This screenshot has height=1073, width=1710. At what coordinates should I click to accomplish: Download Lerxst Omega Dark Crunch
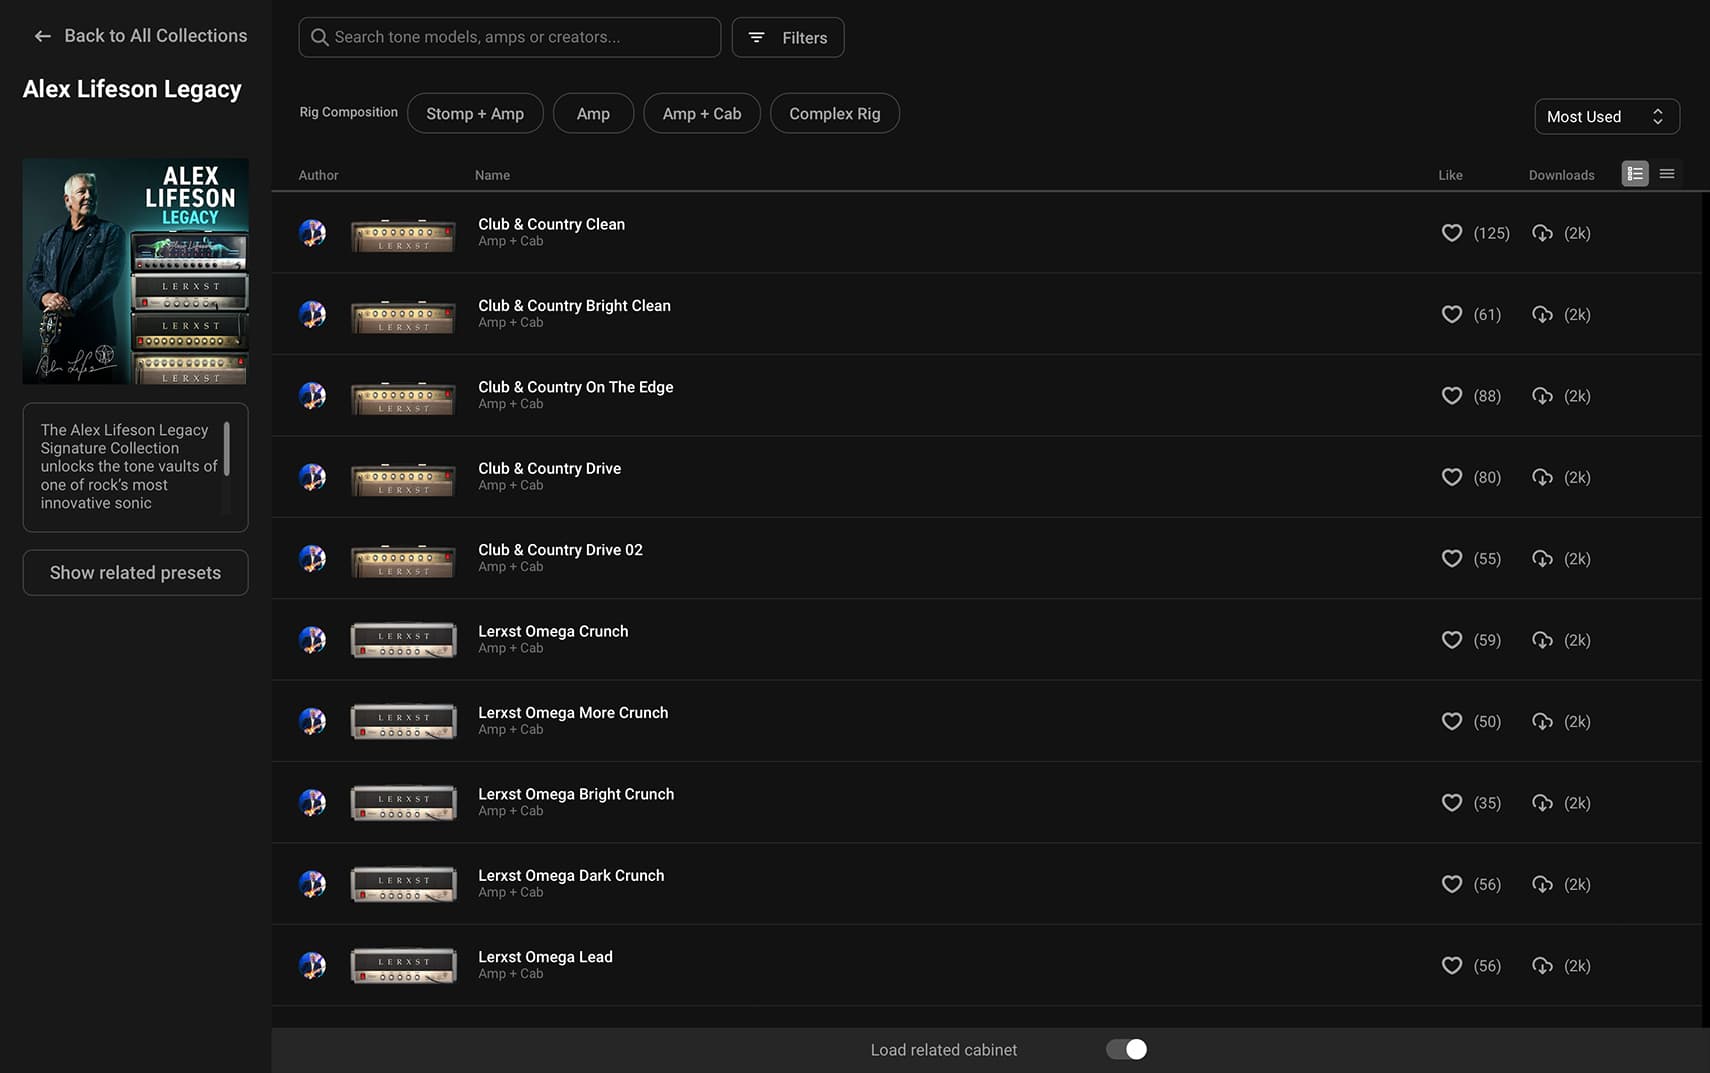(1543, 884)
